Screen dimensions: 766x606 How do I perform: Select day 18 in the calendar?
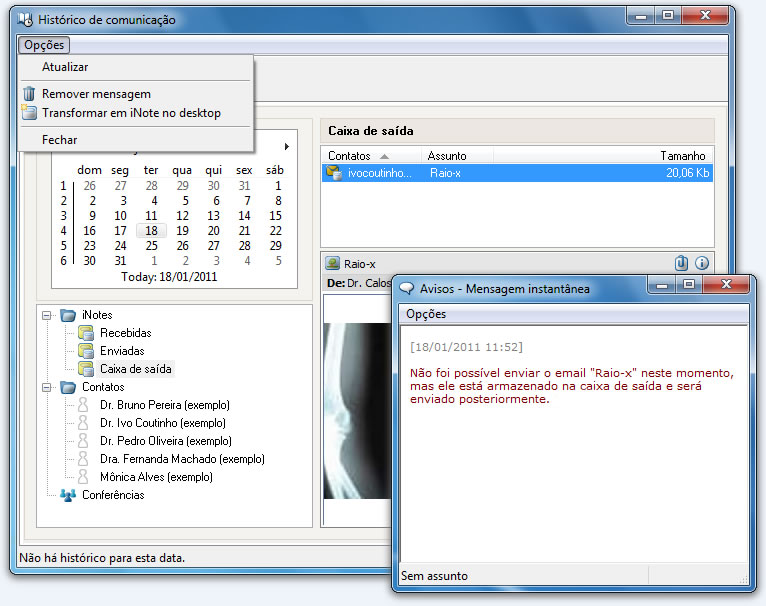(151, 231)
